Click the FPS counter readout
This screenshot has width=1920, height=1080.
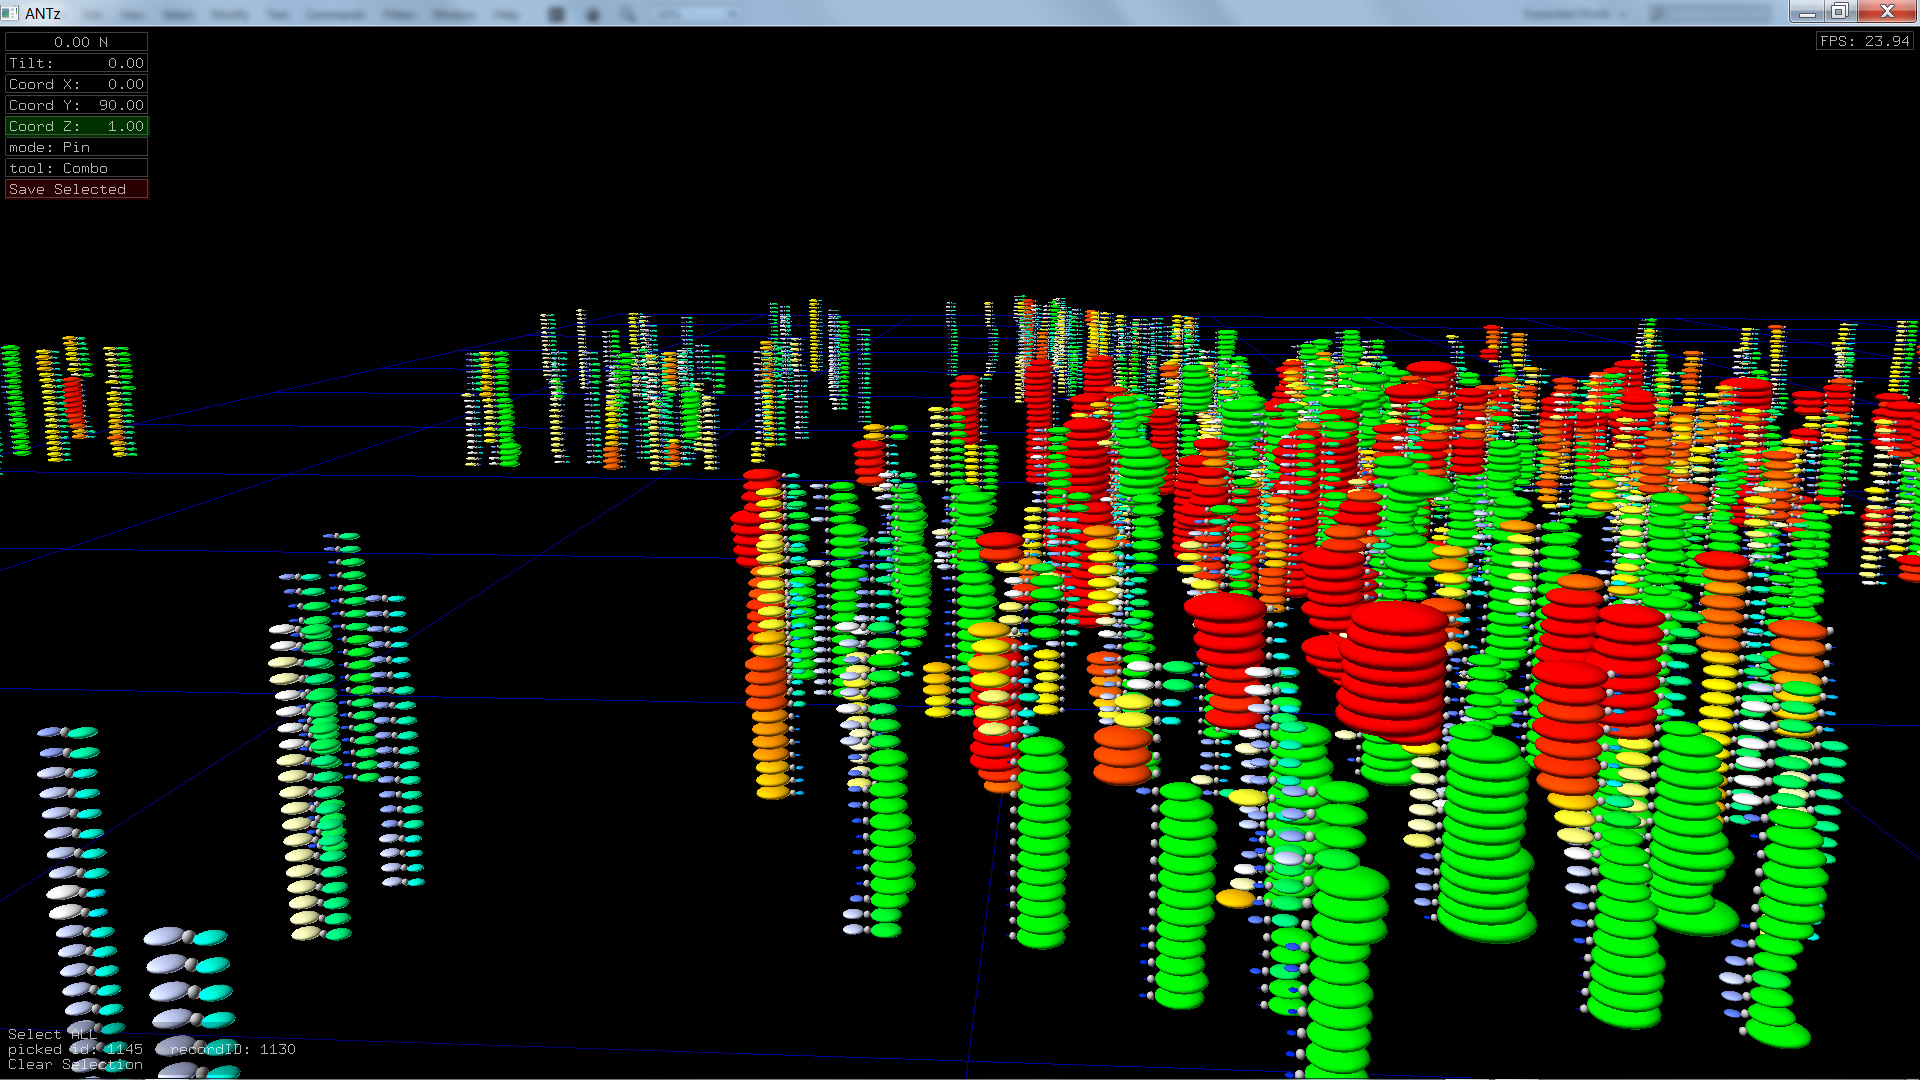coord(1864,41)
